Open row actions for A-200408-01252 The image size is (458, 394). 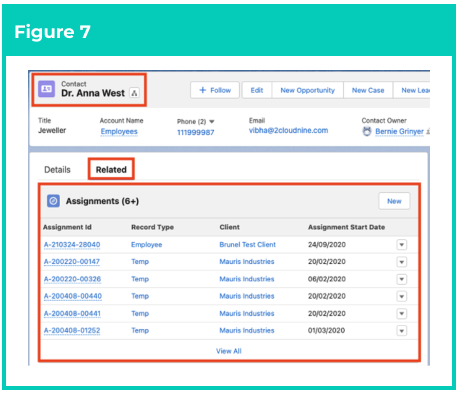click(x=402, y=331)
